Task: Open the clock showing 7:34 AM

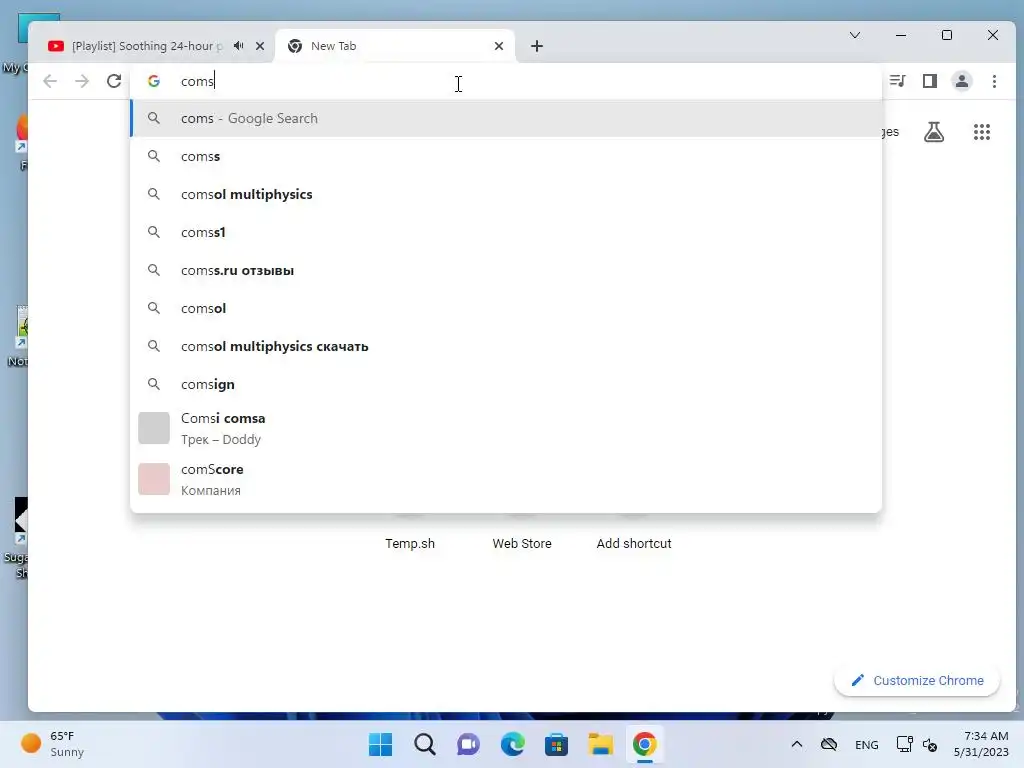Action: tap(981, 744)
